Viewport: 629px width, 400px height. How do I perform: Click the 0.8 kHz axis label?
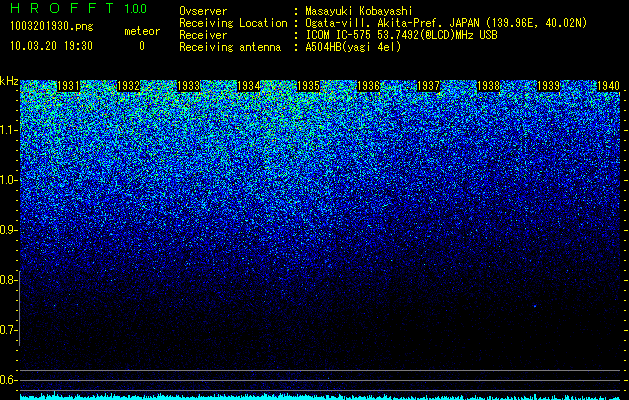pos(7,280)
